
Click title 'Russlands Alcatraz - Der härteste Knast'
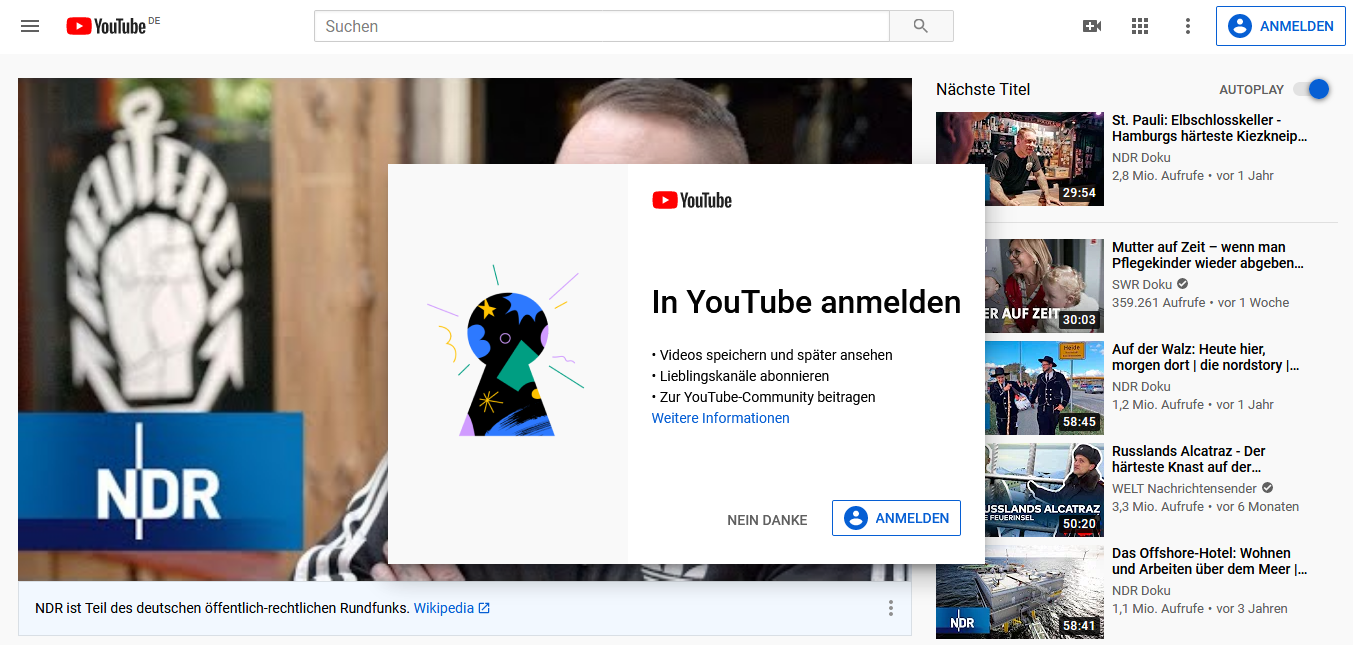pyautogui.click(x=1189, y=459)
